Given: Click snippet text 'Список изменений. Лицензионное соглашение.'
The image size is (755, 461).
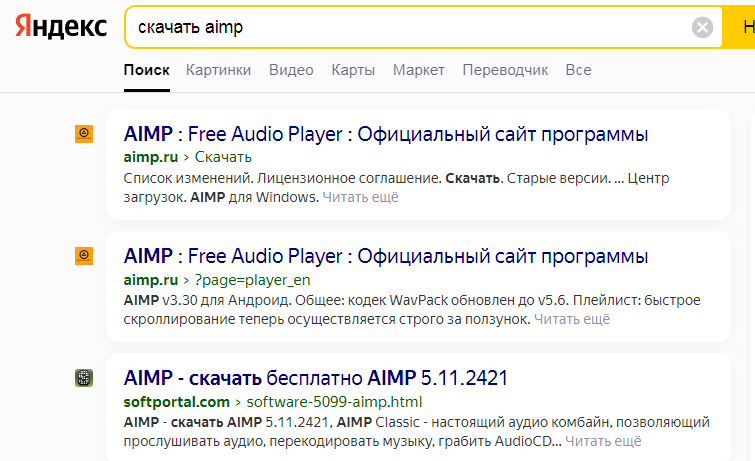Looking at the screenshot, I should click(283, 178).
